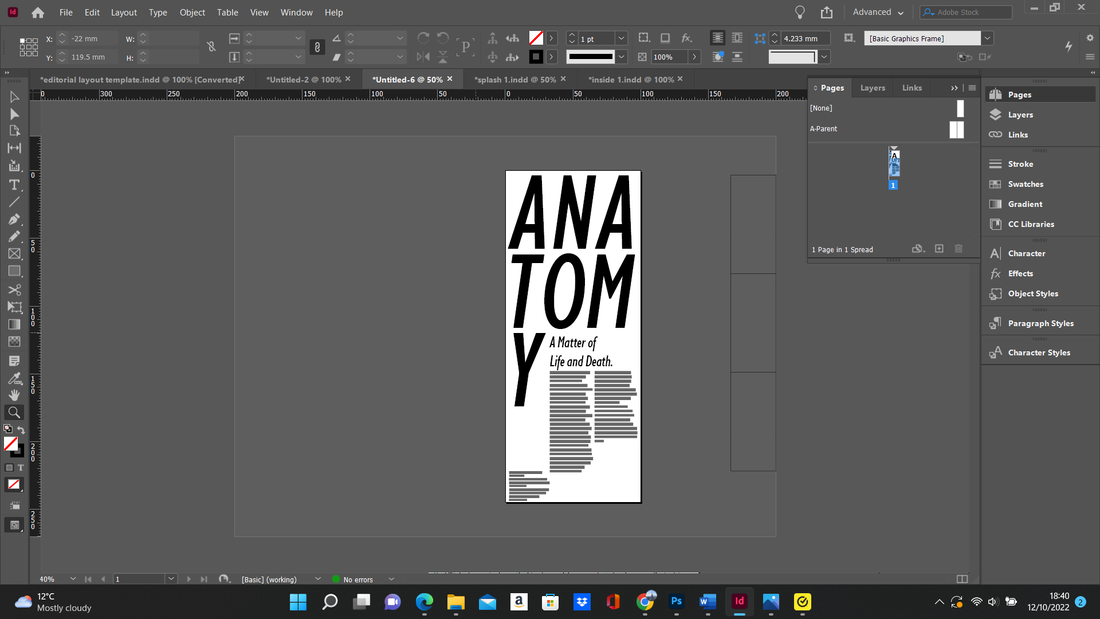The image size is (1100, 619).
Task: Open the stroke type dropdown
Action: pyautogui.click(x=621, y=57)
